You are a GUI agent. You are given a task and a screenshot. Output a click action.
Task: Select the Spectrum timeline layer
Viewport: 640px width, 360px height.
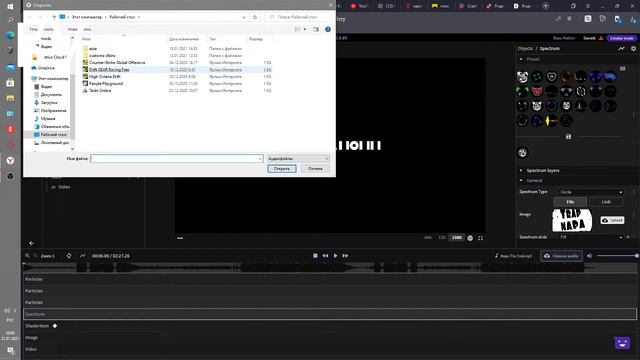pos(330,314)
